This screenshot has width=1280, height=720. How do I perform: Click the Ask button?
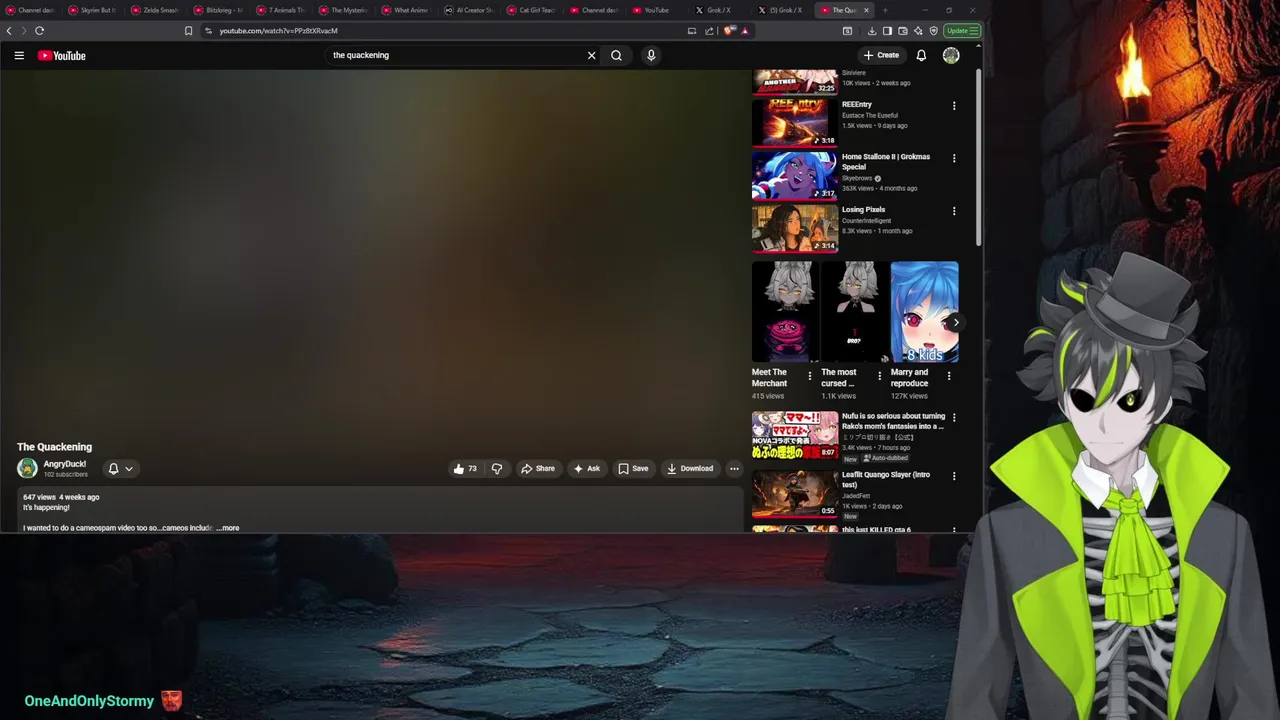[587, 468]
